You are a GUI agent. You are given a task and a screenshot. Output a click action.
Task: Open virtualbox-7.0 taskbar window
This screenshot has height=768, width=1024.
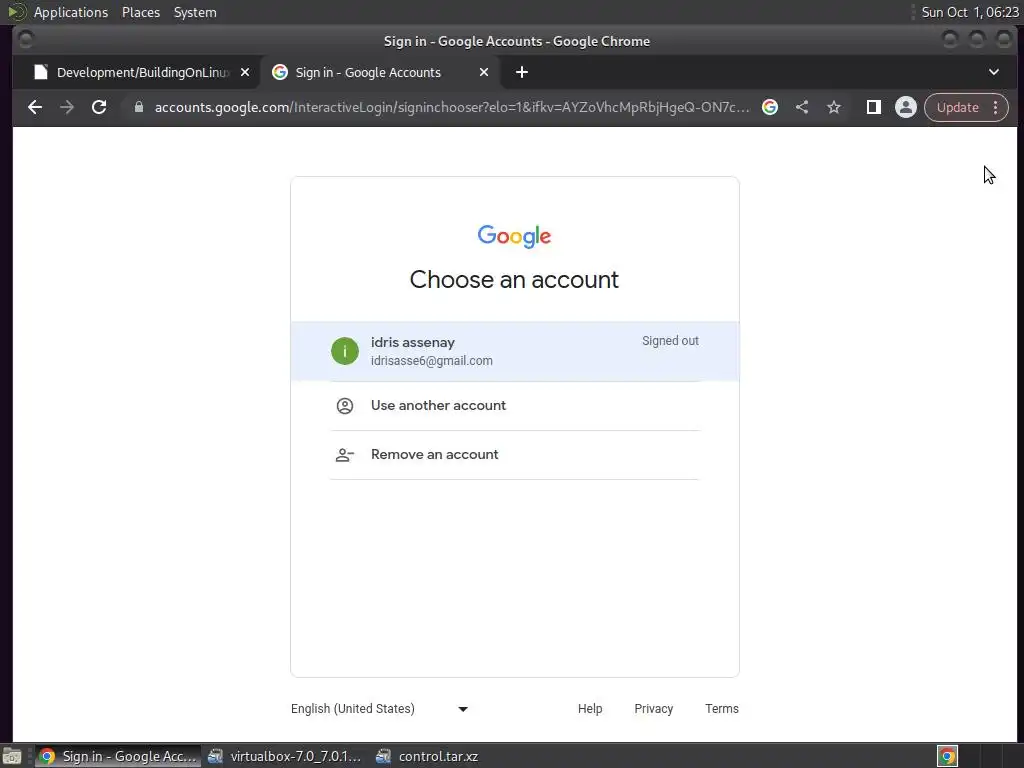[x=285, y=756]
